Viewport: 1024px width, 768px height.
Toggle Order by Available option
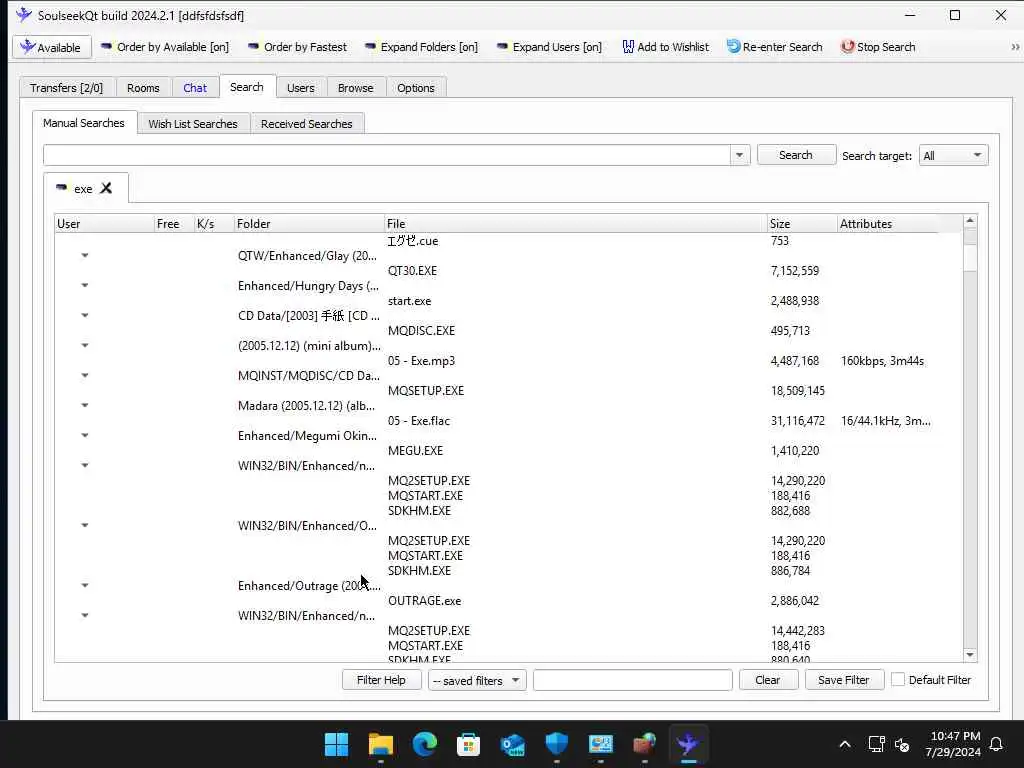tap(165, 47)
